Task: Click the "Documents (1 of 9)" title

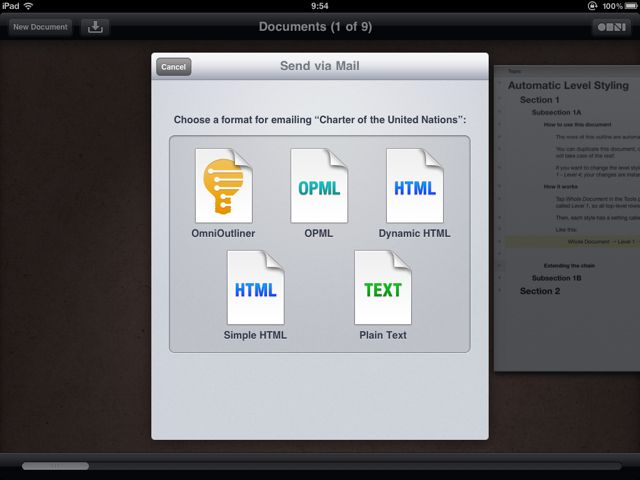Action: pyautogui.click(x=315, y=27)
